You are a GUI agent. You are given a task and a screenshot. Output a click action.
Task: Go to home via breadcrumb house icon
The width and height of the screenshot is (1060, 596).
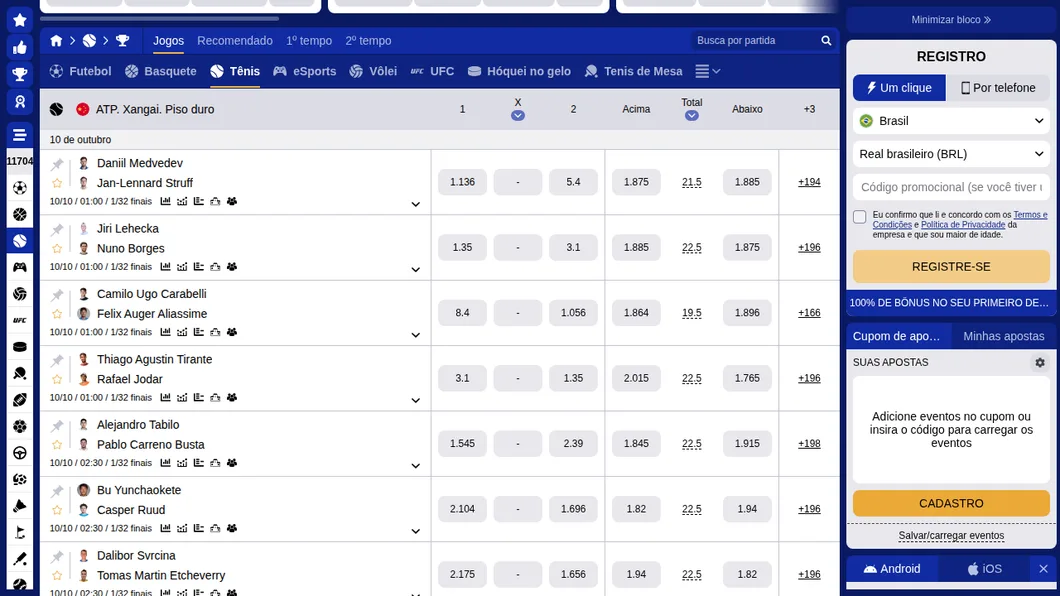pyautogui.click(x=56, y=41)
